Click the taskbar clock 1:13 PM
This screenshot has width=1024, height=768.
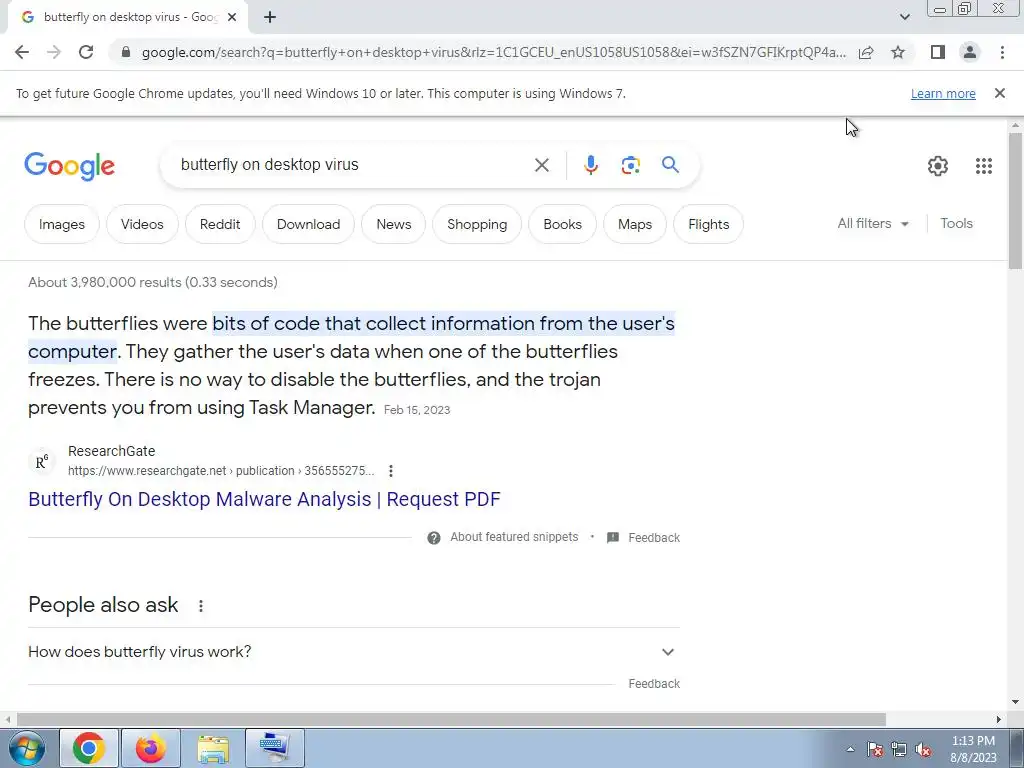tap(973, 748)
